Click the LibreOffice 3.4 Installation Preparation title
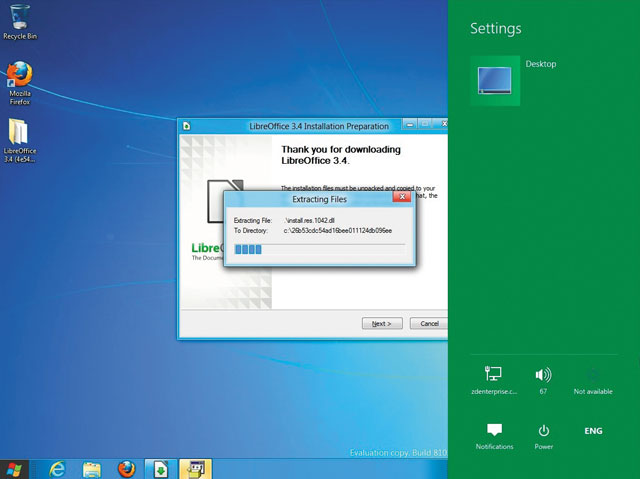 pyautogui.click(x=319, y=126)
